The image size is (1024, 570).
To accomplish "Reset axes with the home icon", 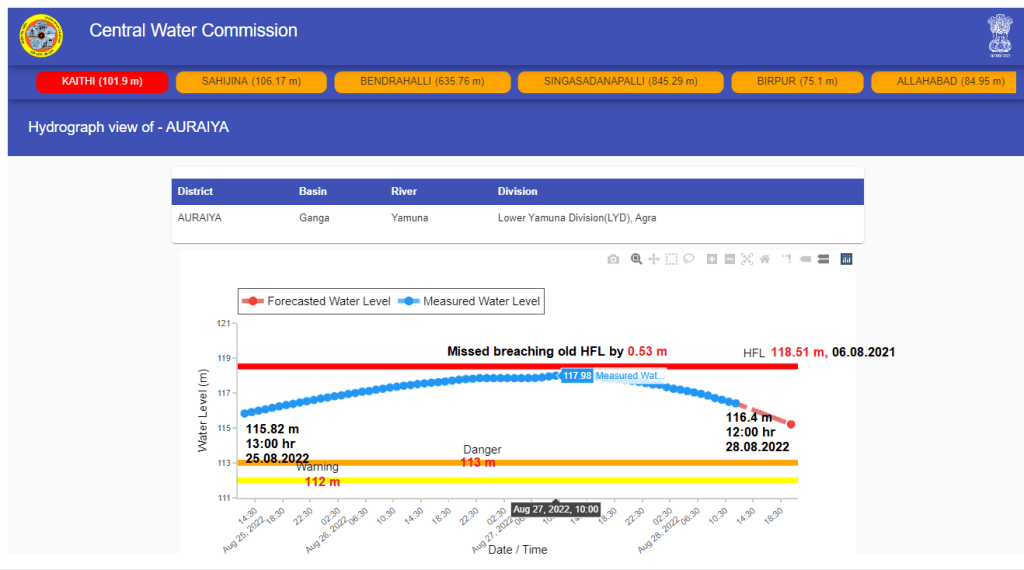I will point(765,259).
